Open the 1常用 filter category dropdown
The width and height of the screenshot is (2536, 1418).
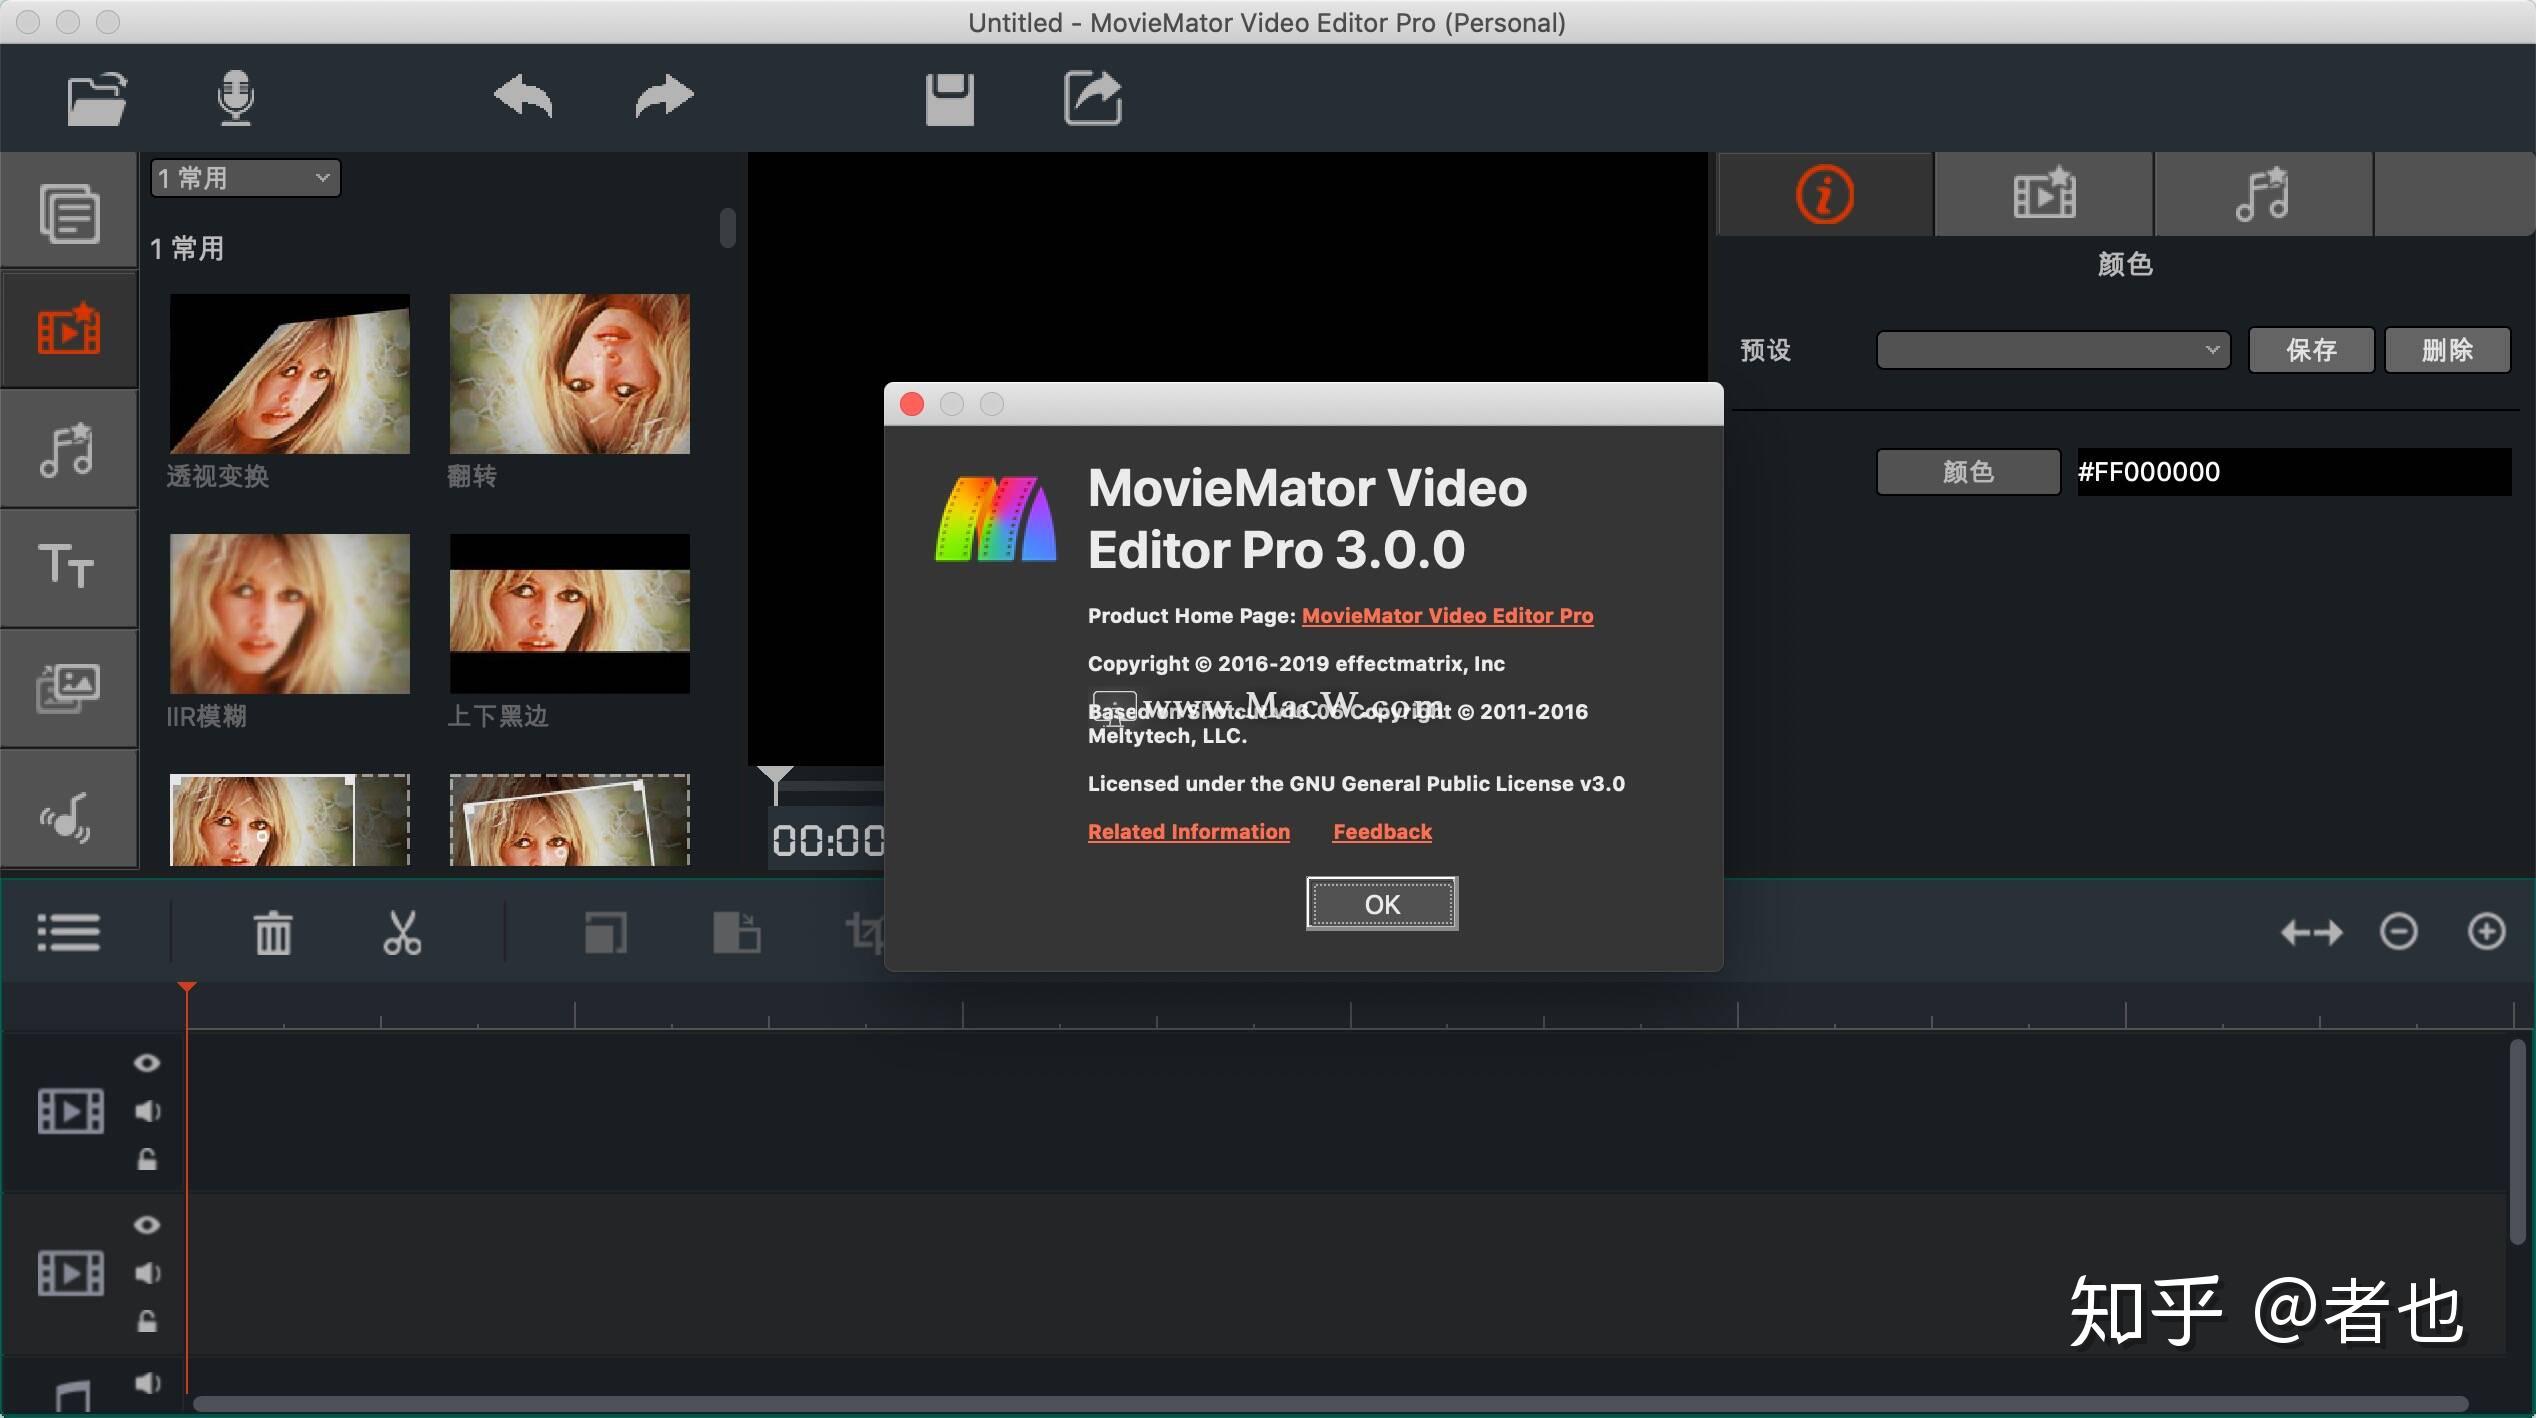coord(244,177)
